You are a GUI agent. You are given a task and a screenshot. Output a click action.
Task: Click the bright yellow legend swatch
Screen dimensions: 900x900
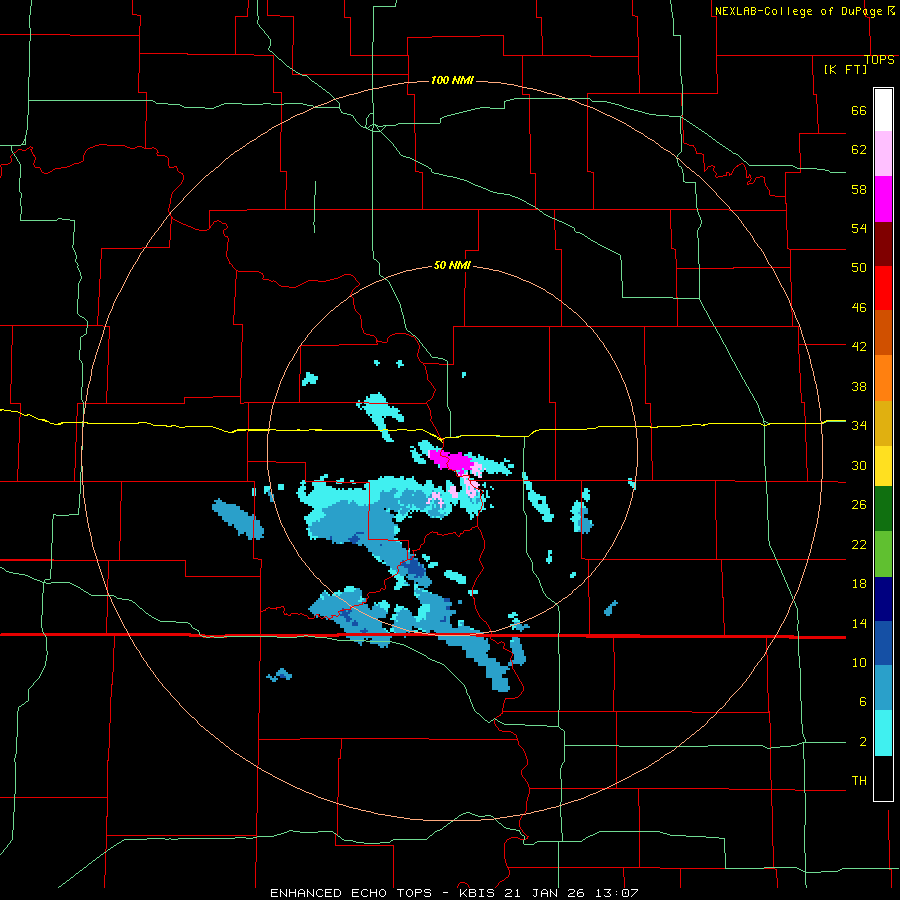tap(883, 465)
